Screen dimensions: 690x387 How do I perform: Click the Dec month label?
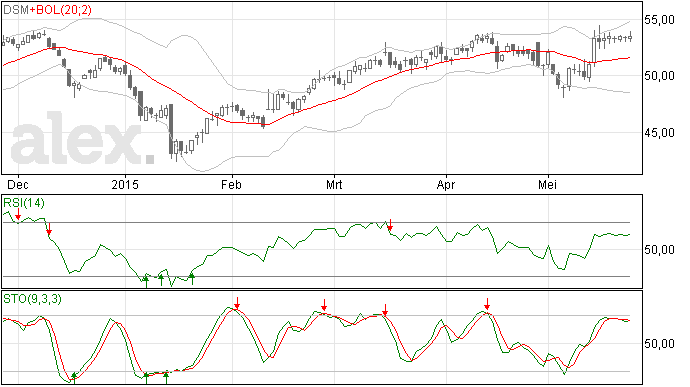pos(18,184)
